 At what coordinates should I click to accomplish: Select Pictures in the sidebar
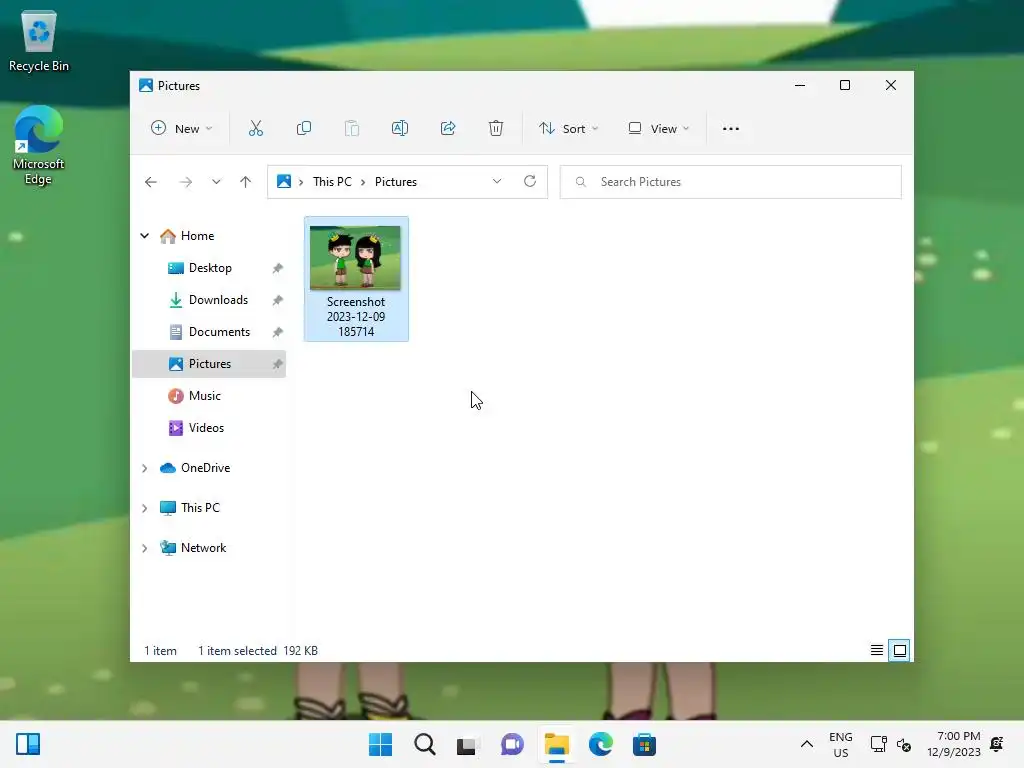210,364
